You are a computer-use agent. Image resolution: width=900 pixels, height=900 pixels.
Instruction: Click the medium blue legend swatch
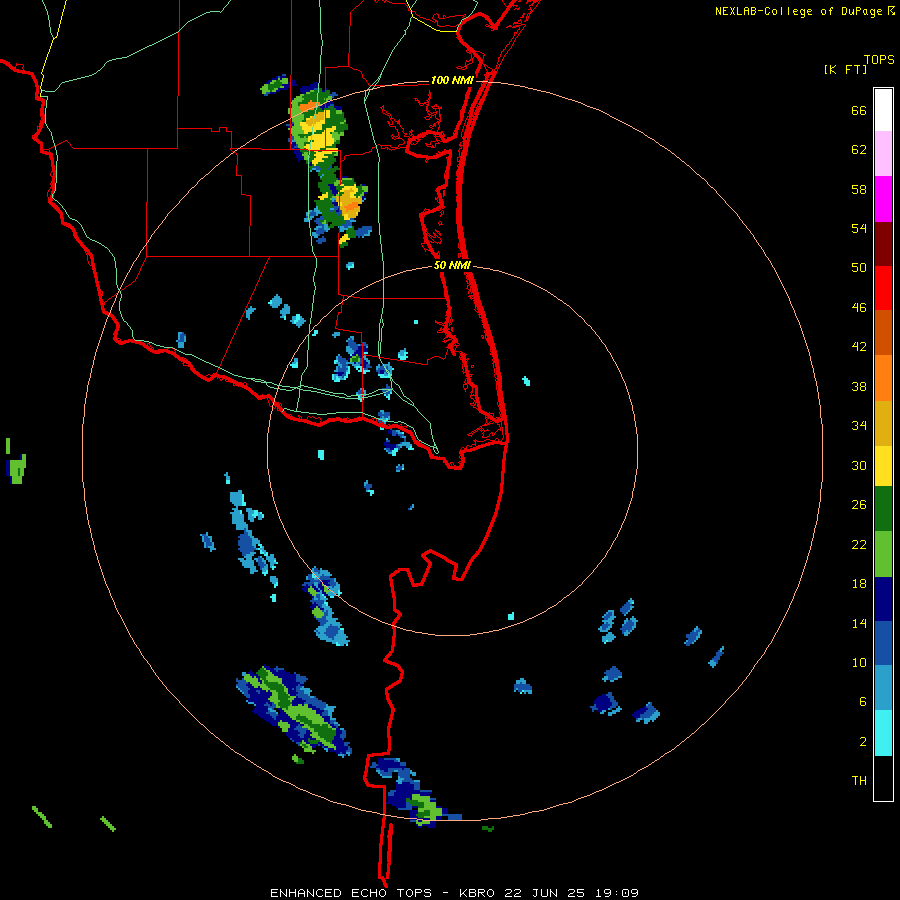click(x=883, y=643)
